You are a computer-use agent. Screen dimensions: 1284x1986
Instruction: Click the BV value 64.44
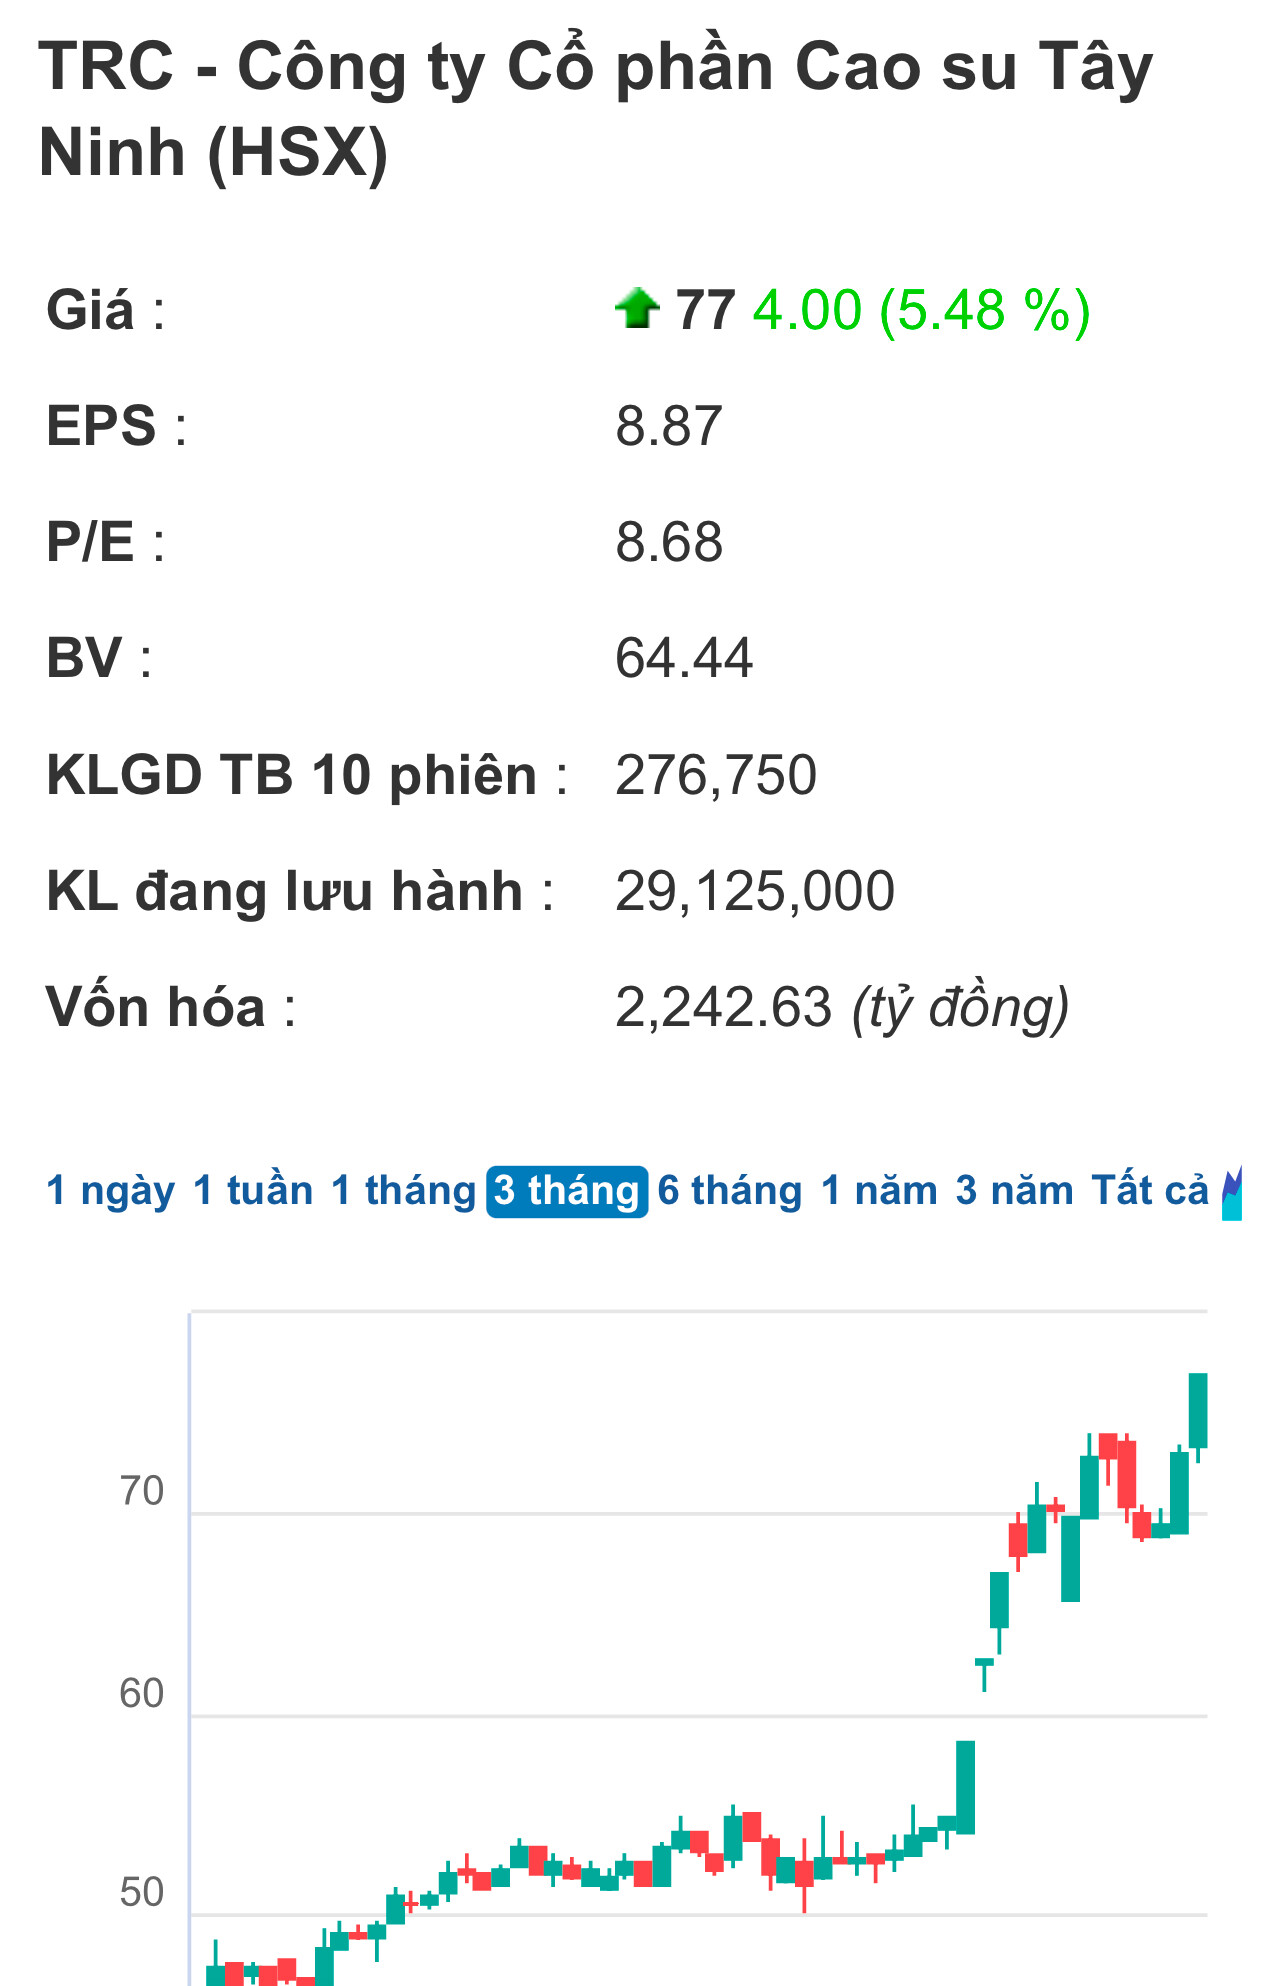683,658
